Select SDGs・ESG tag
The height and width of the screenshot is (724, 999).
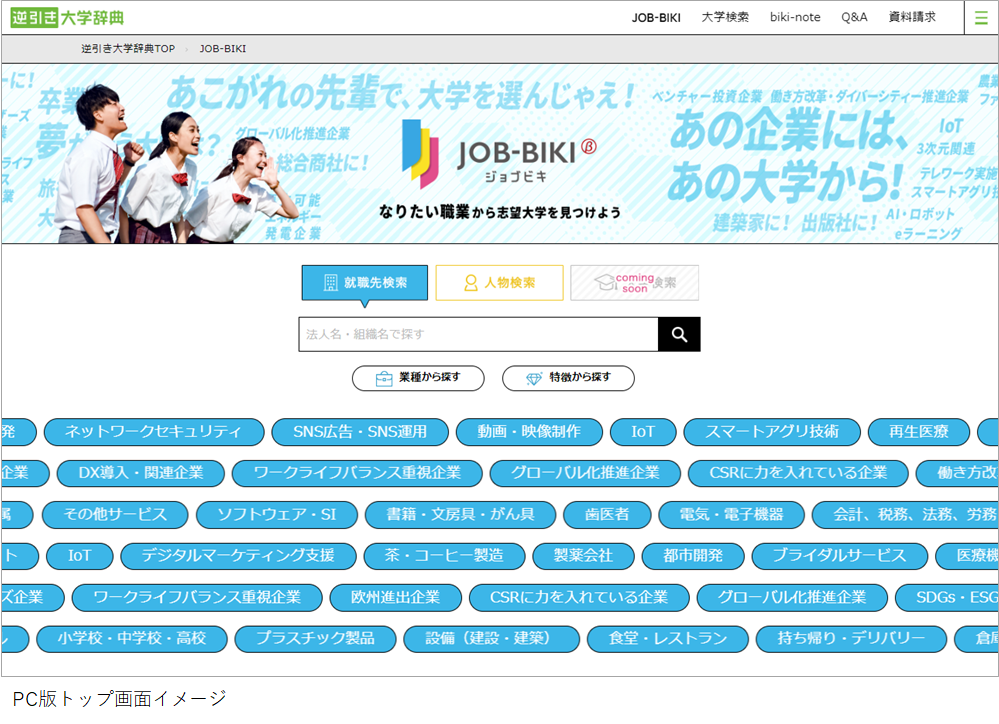(x=947, y=598)
